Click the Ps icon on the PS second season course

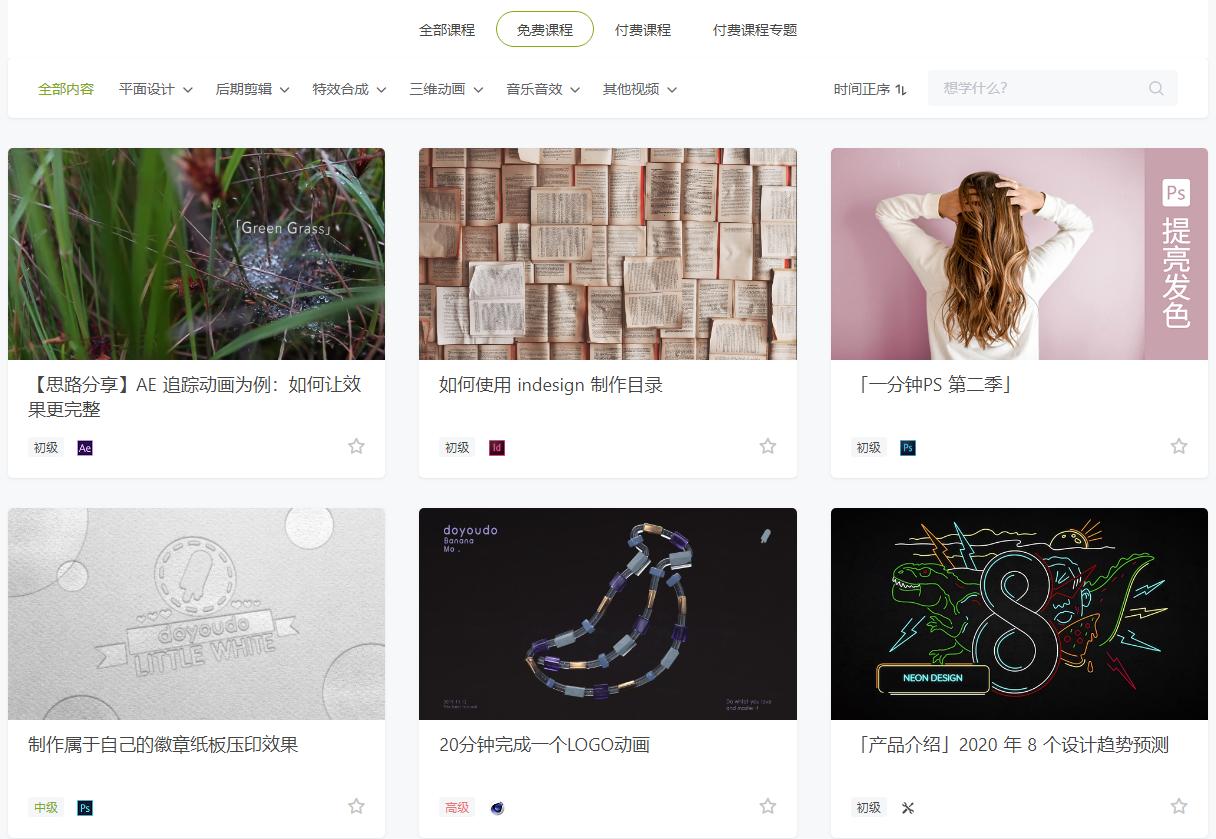[907, 447]
